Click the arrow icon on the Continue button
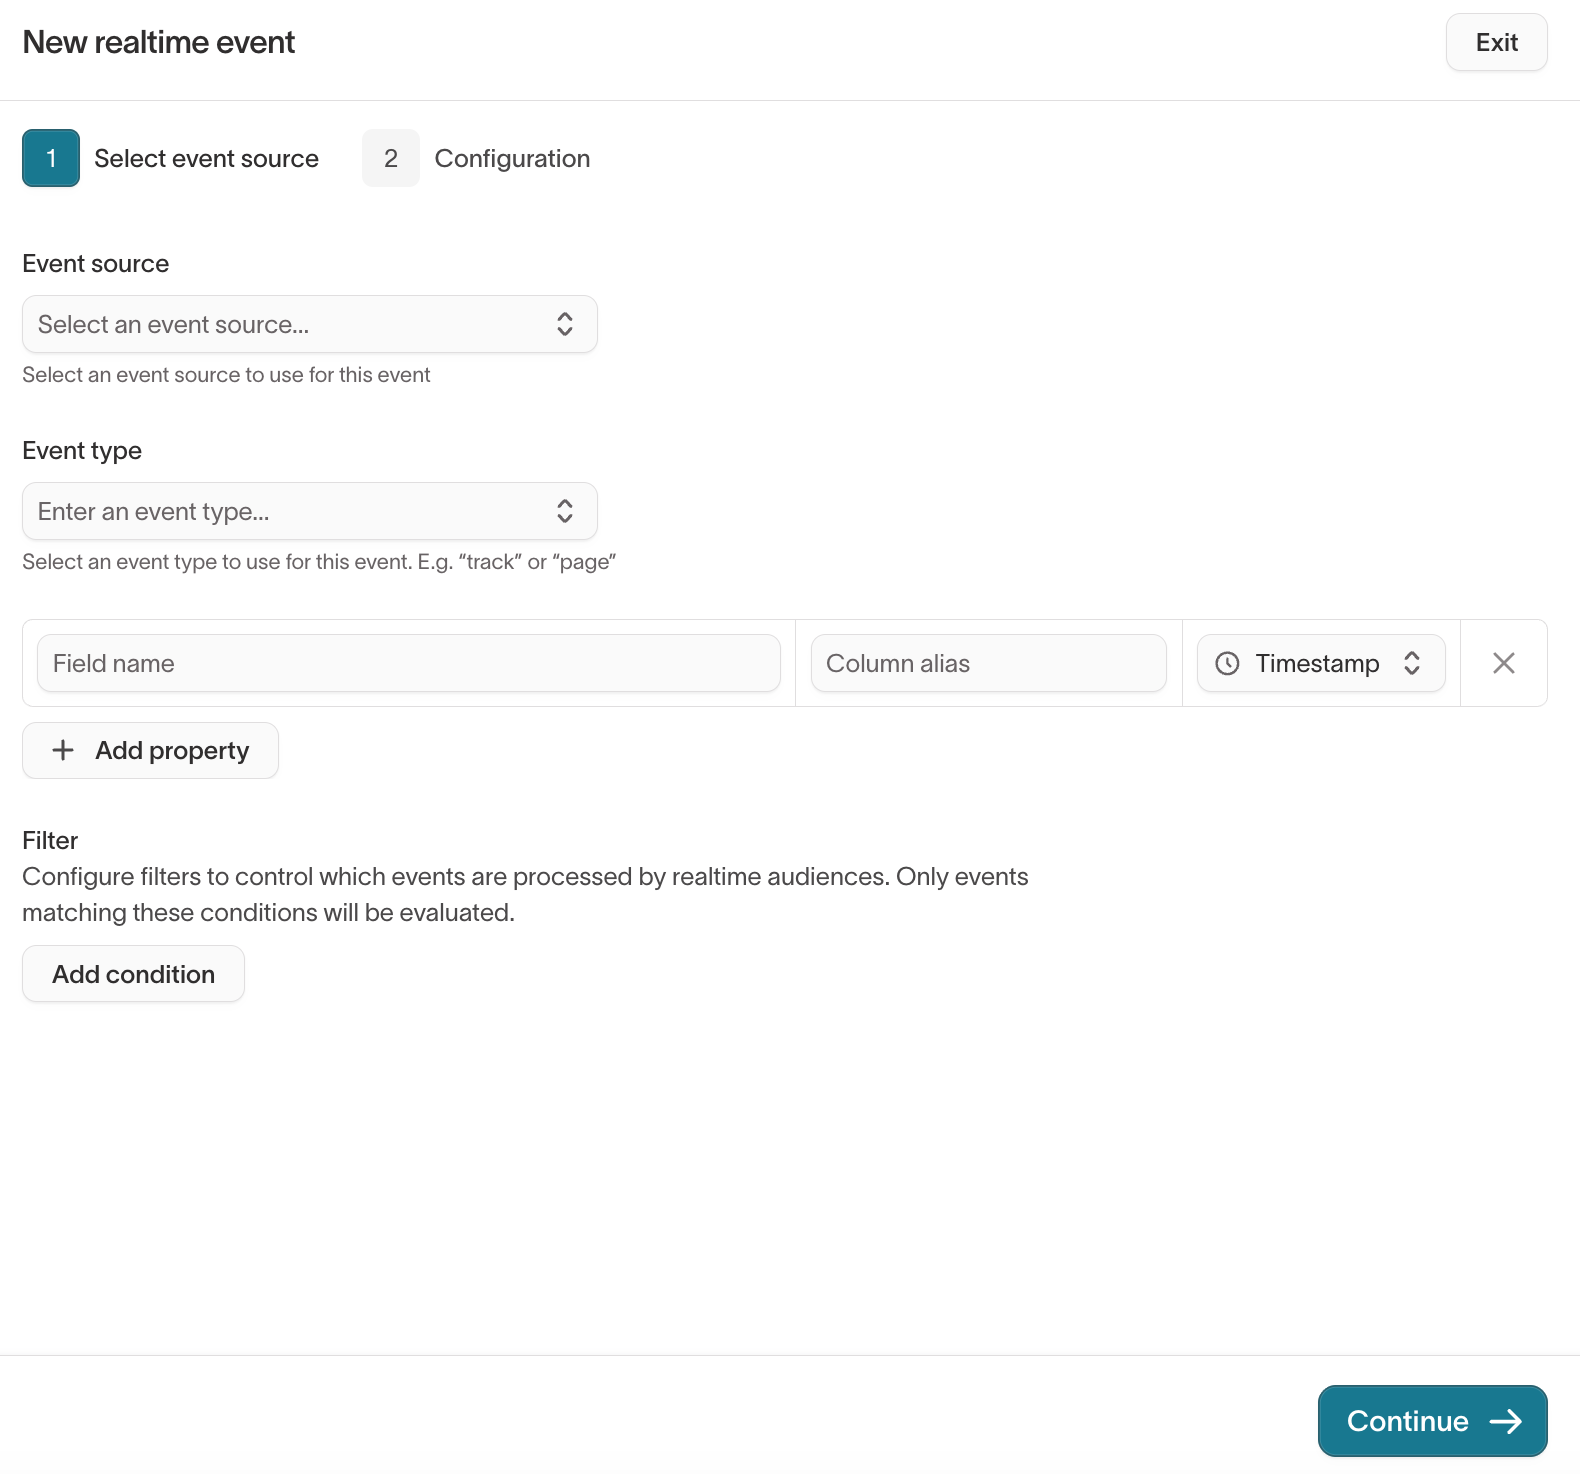Screen dimensions: 1580x1474 [x=1505, y=1421]
